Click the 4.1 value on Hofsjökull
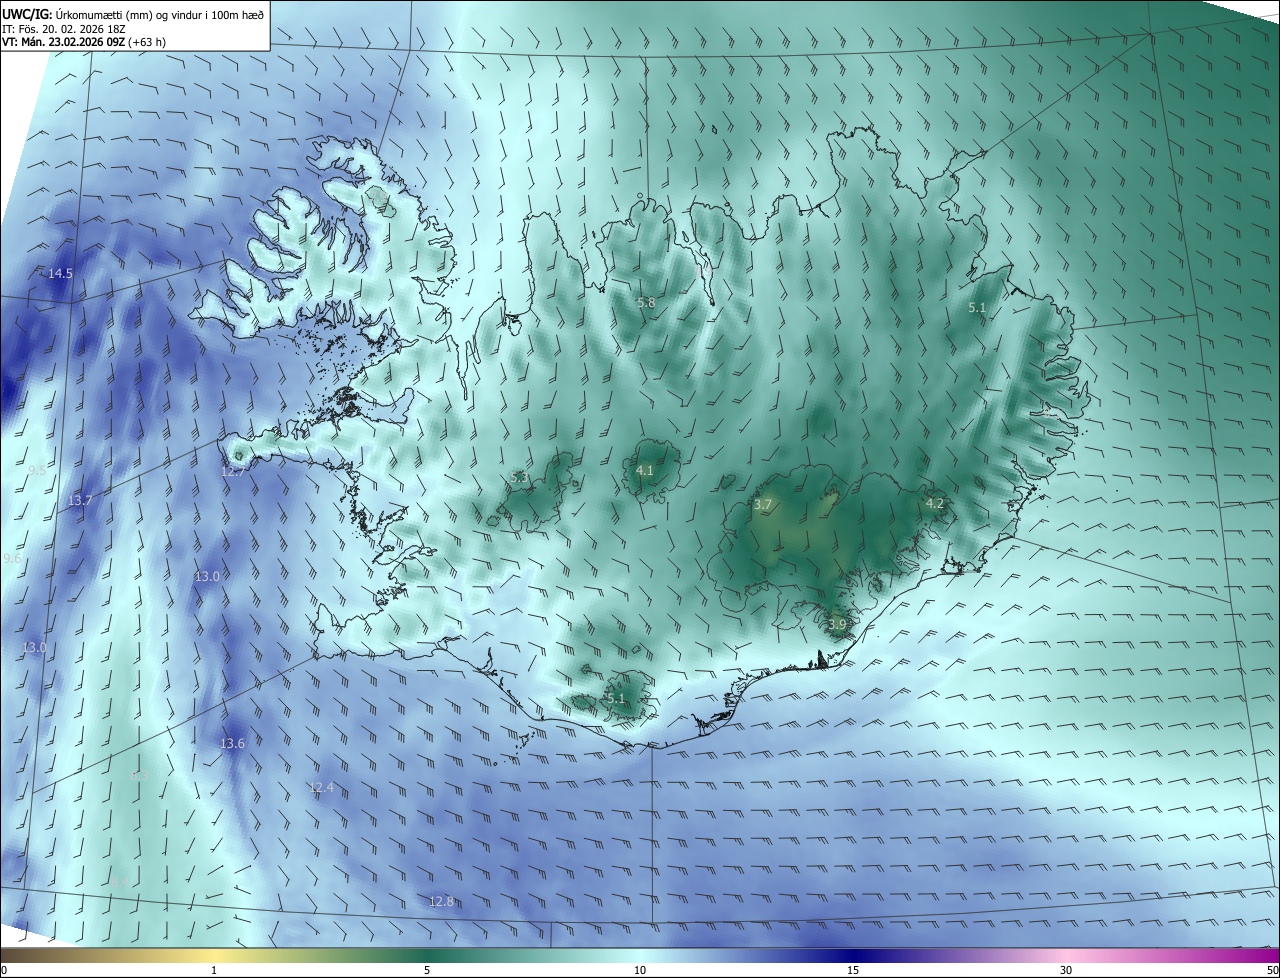The height and width of the screenshot is (978, 1280). [x=645, y=470]
